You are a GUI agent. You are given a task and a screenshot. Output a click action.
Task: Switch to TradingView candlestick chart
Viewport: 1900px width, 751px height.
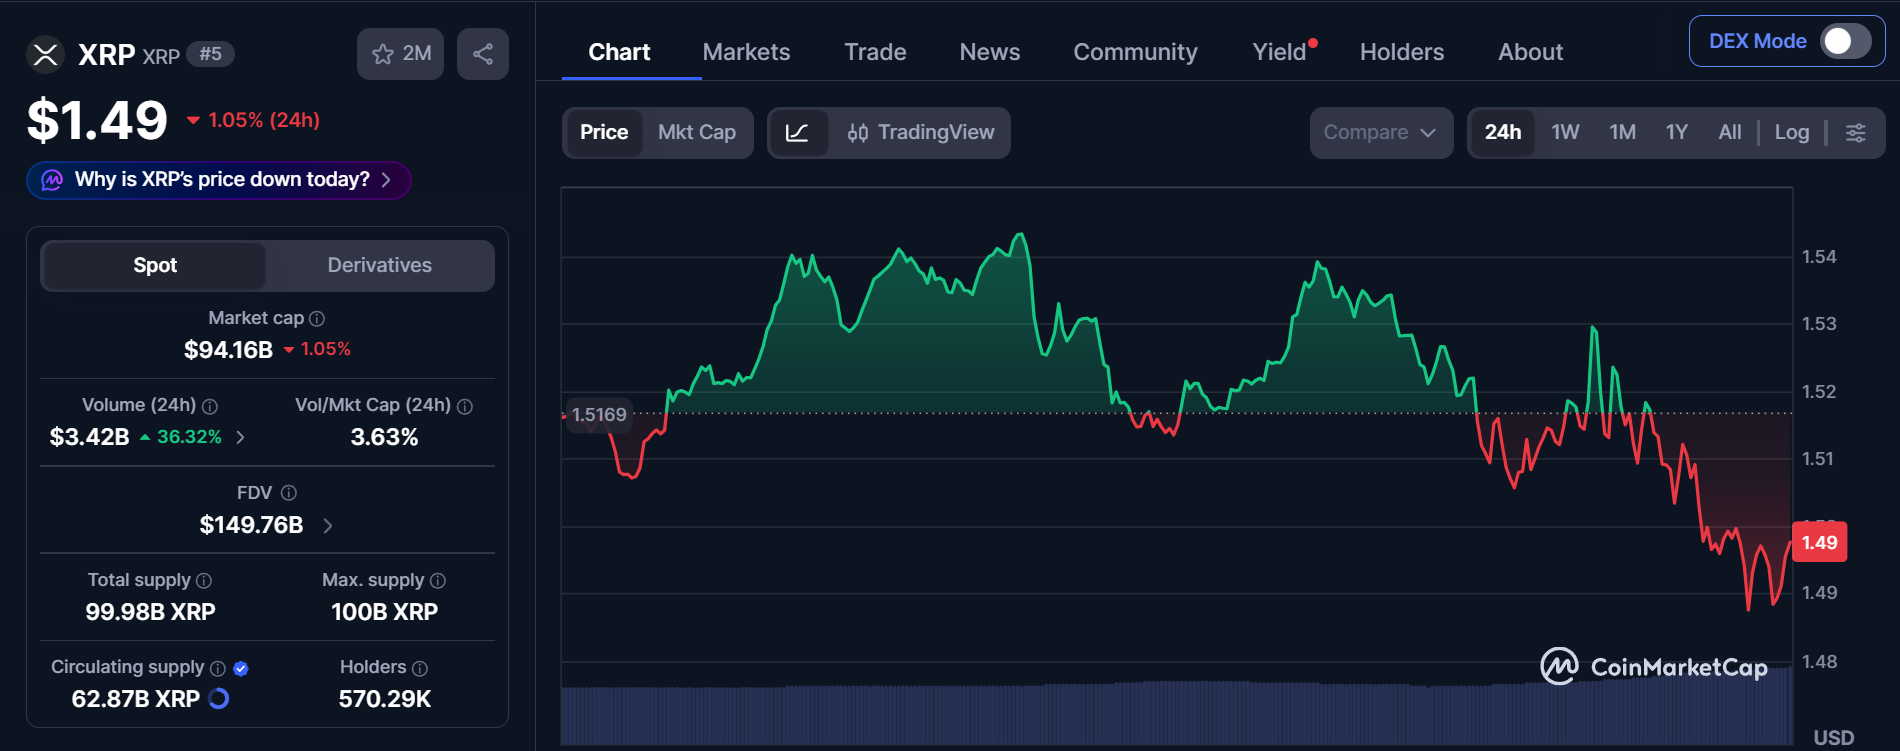click(x=921, y=133)
